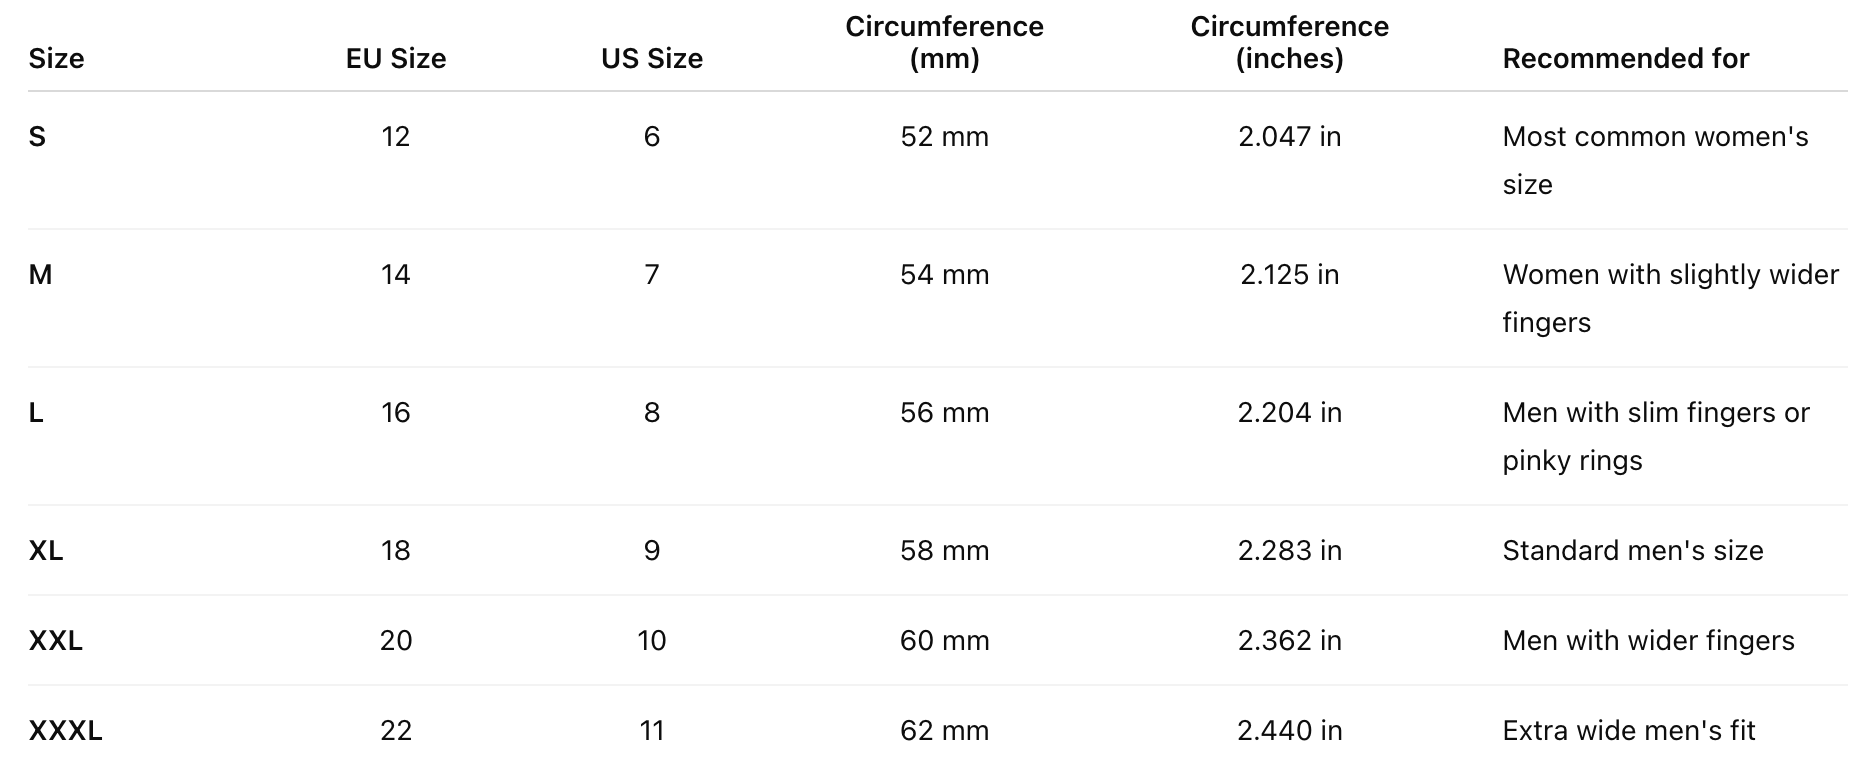Click the US Size column header
1858x768 pixels.
pyautogui.click(x=652, y=59)
